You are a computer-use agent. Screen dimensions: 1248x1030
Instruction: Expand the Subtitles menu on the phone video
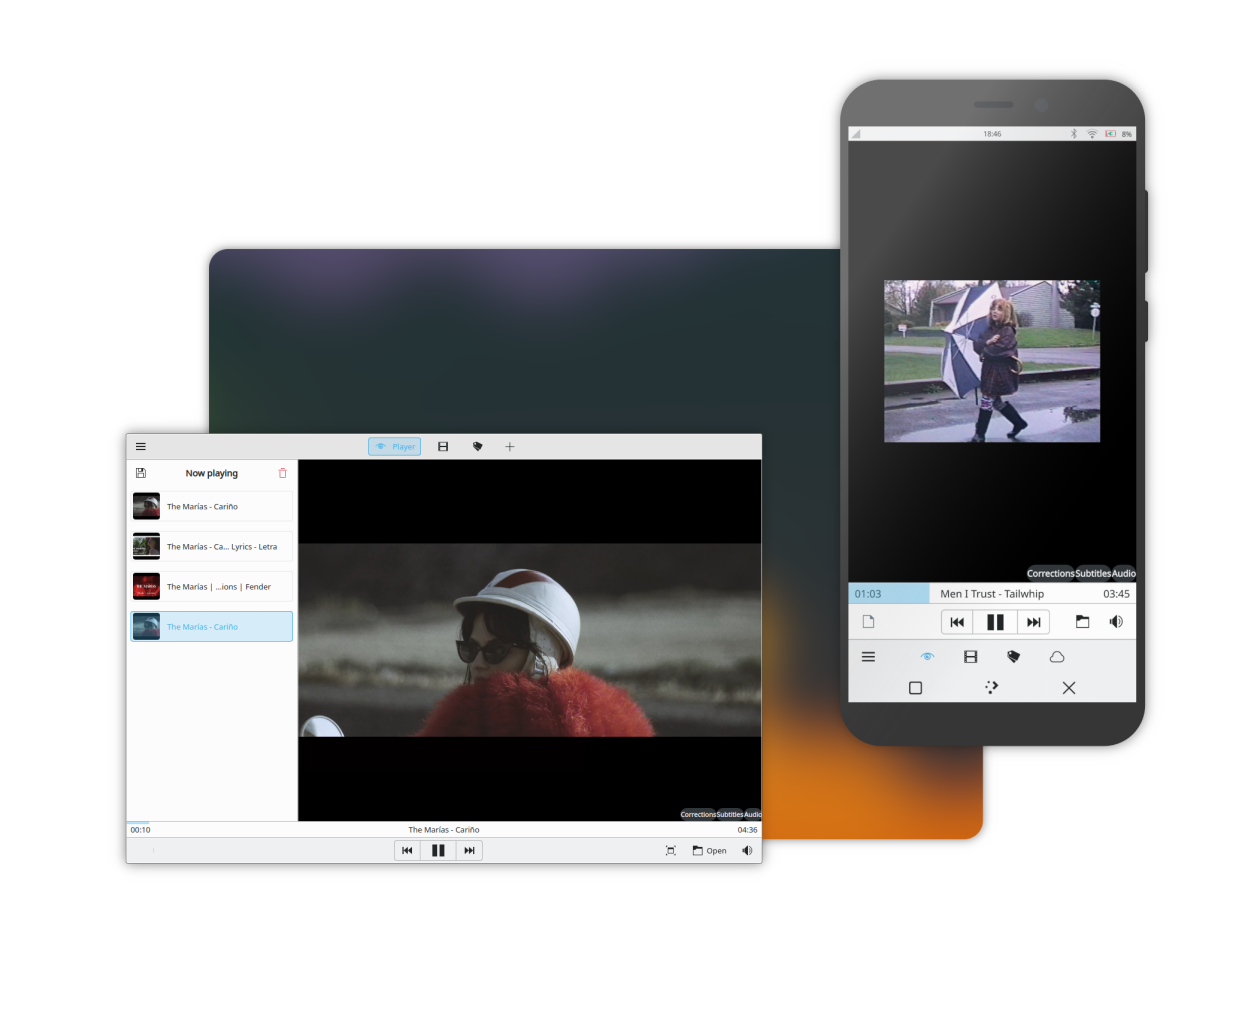[1093, 574]
